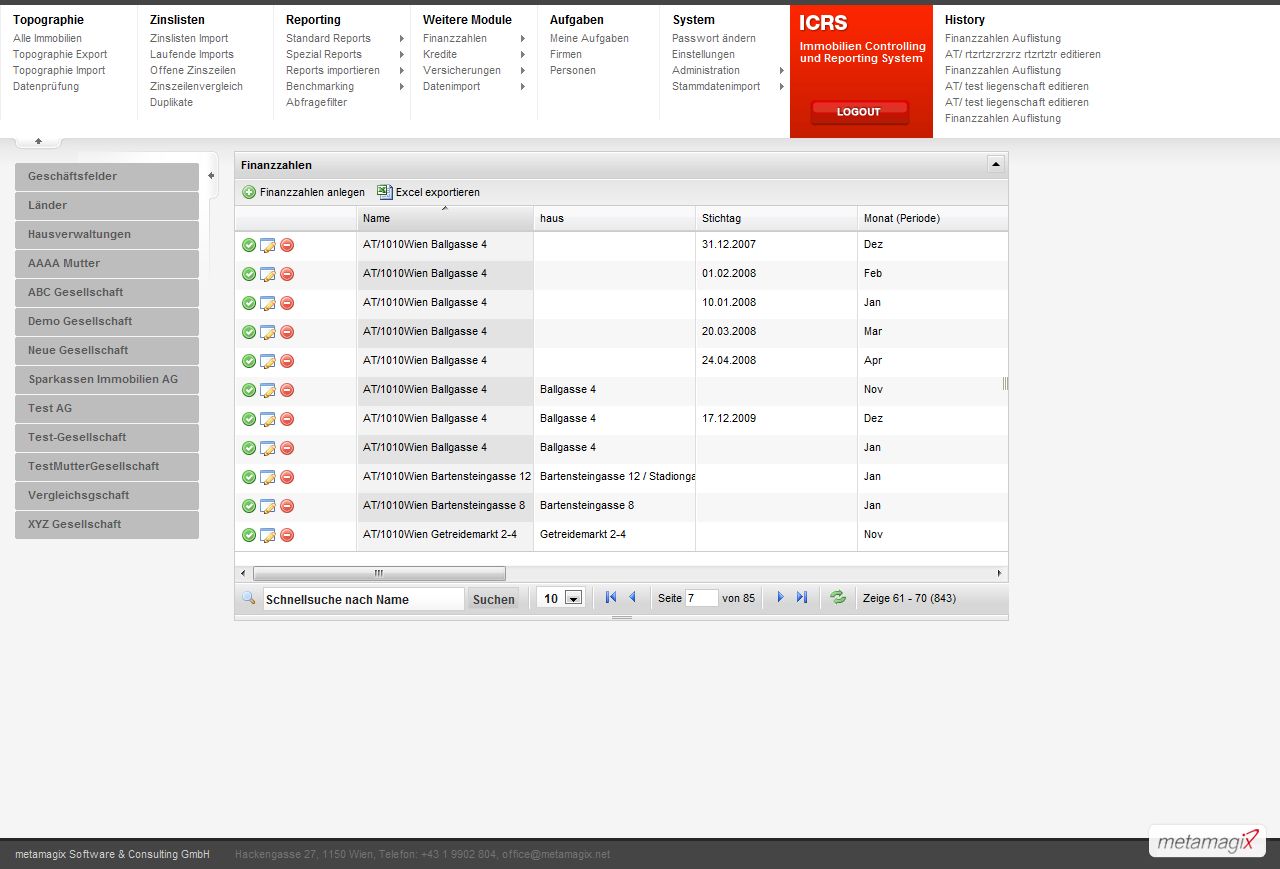
Task: Expand the Versicherungen submenu arrow
Action: click(522, 71)
